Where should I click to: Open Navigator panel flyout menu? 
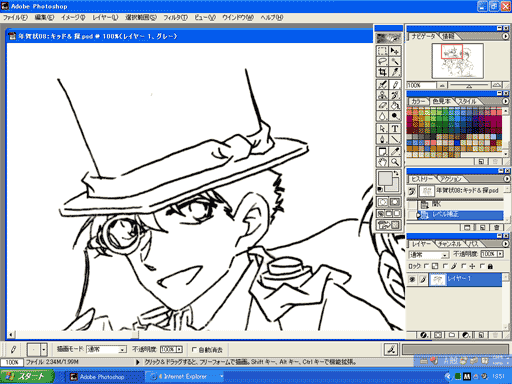[x=506, y=36]
